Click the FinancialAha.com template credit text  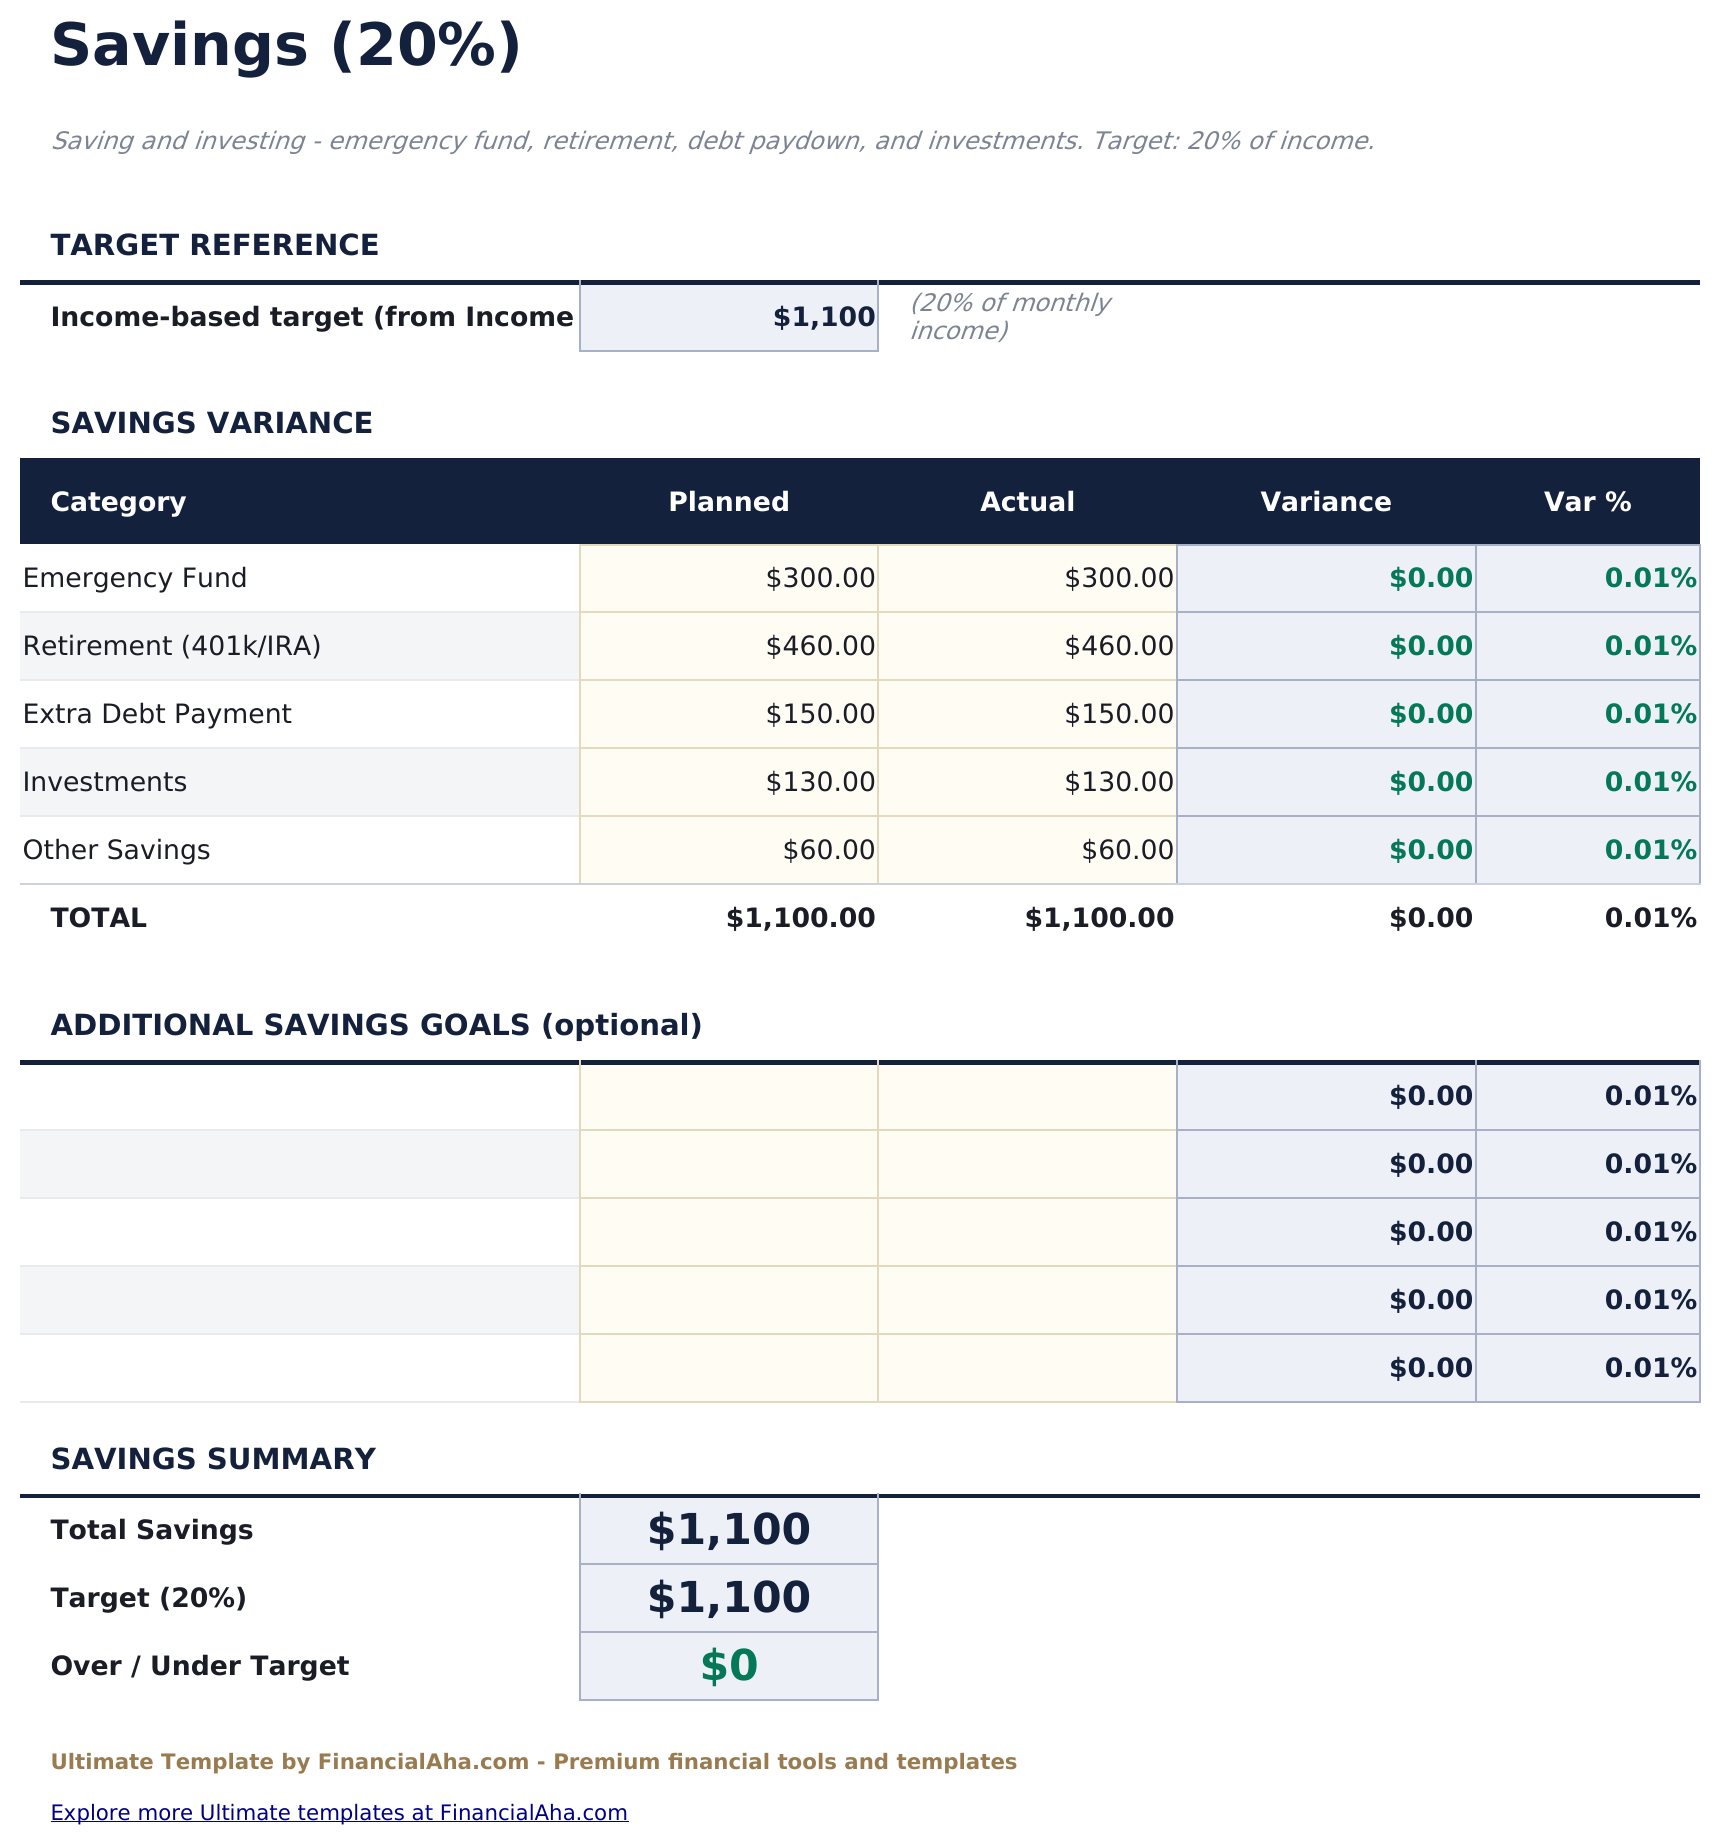535,1761
